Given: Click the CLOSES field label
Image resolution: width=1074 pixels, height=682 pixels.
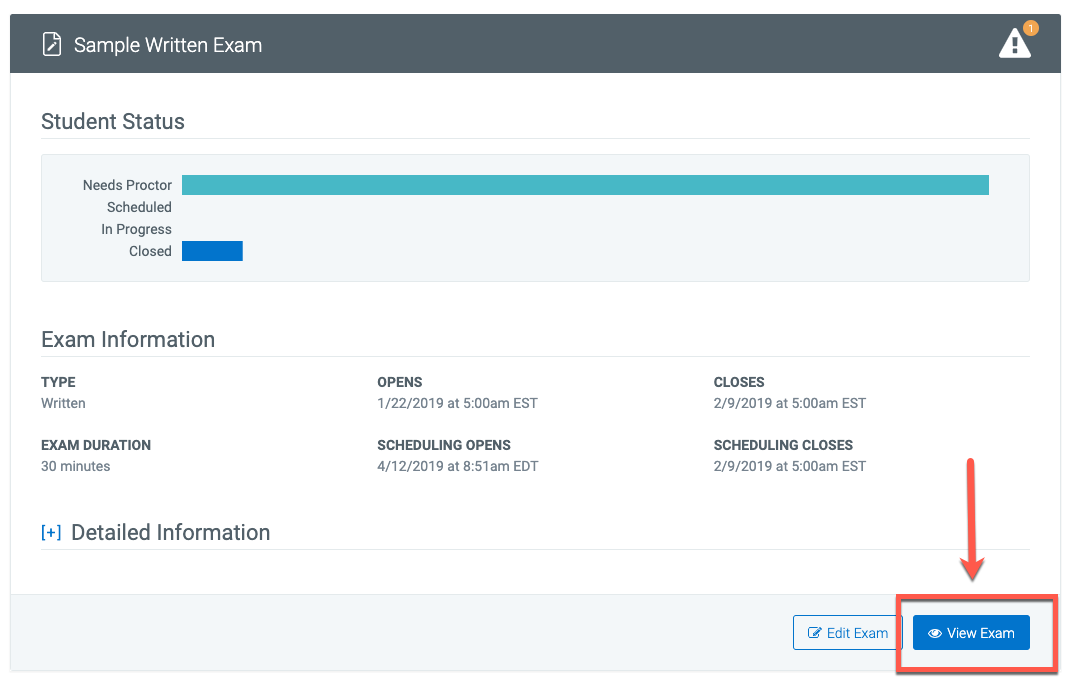Looking at the screenshot, I should click(x=739, y=382).
